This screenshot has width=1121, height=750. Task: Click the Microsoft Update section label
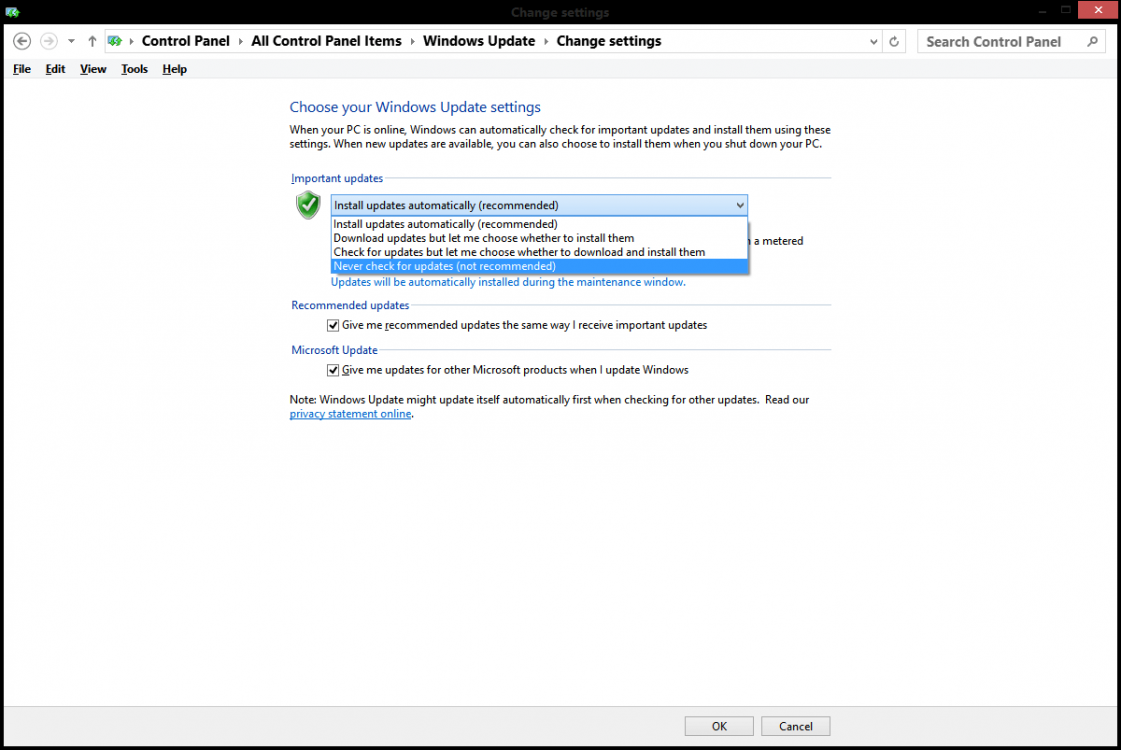click(334, 350)
